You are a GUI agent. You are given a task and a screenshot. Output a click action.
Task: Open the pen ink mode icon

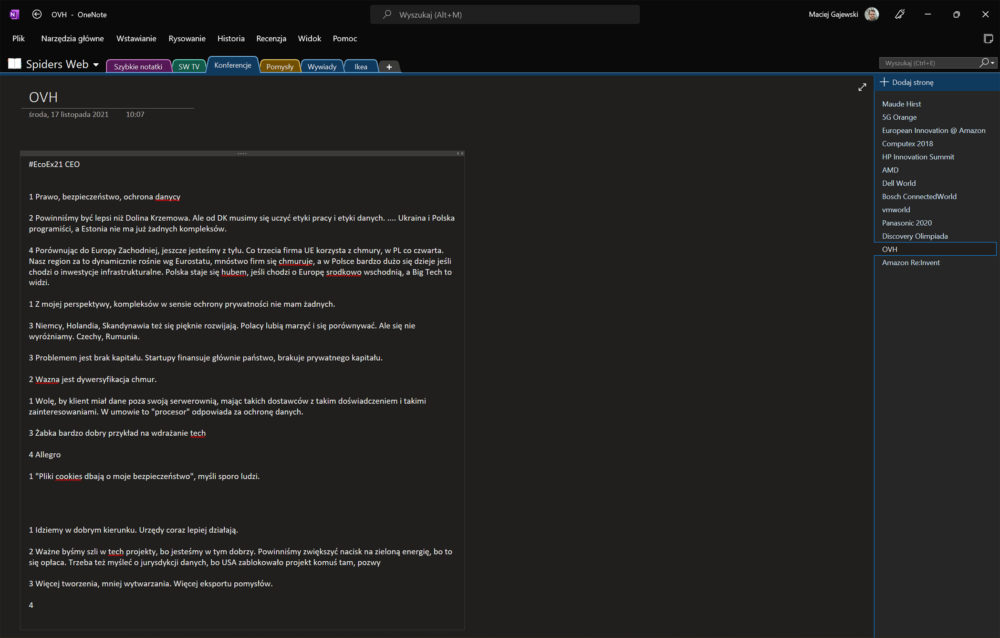900,14
